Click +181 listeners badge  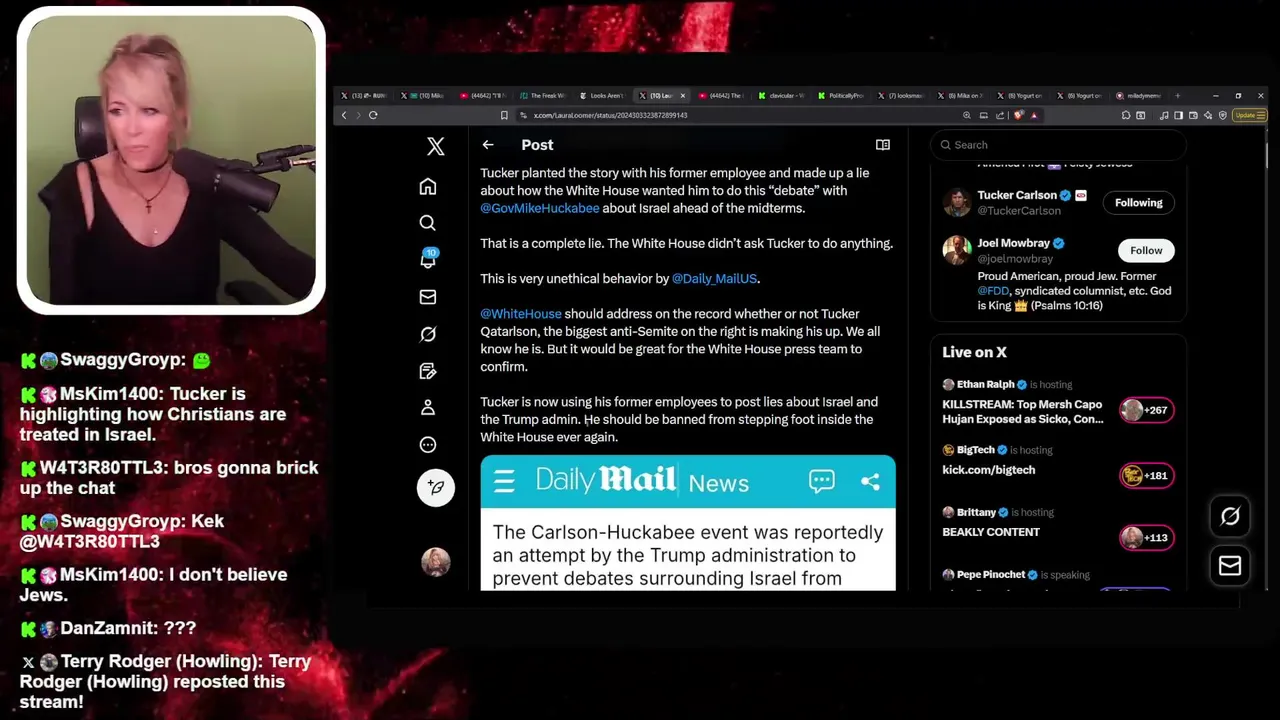1146,476
